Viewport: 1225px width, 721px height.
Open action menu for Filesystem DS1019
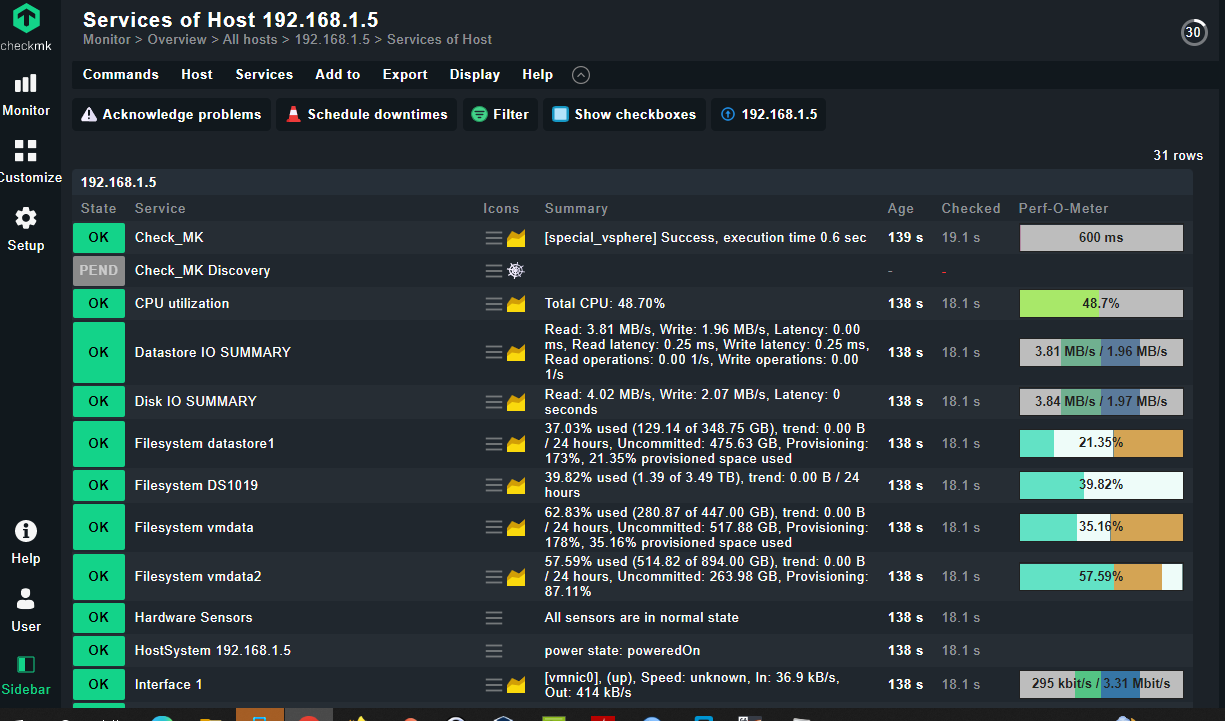(494, 486)
